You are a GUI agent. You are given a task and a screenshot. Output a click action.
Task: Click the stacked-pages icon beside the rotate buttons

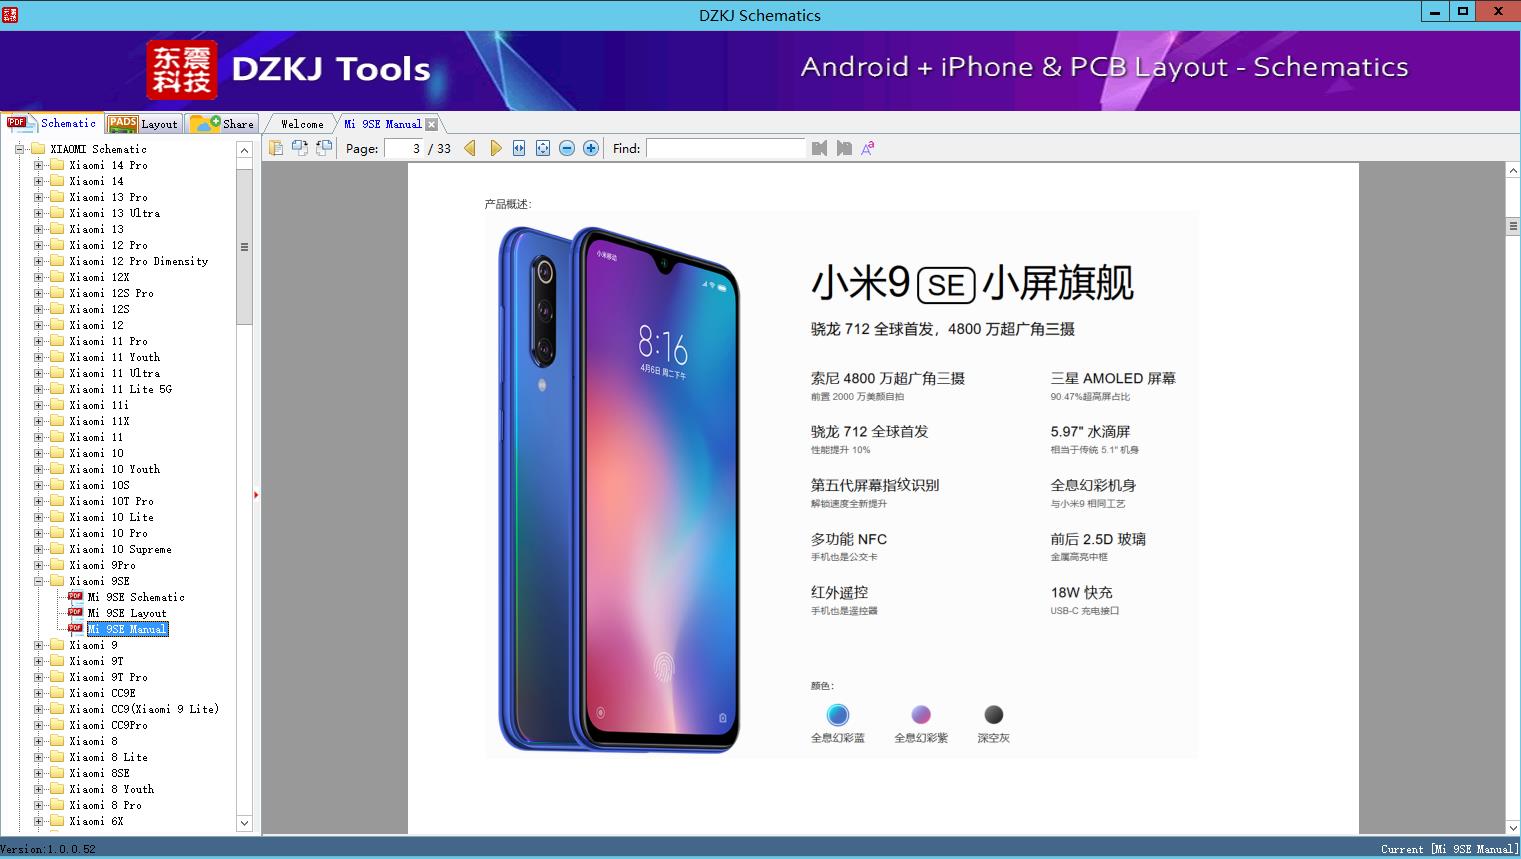pos(276,148)
